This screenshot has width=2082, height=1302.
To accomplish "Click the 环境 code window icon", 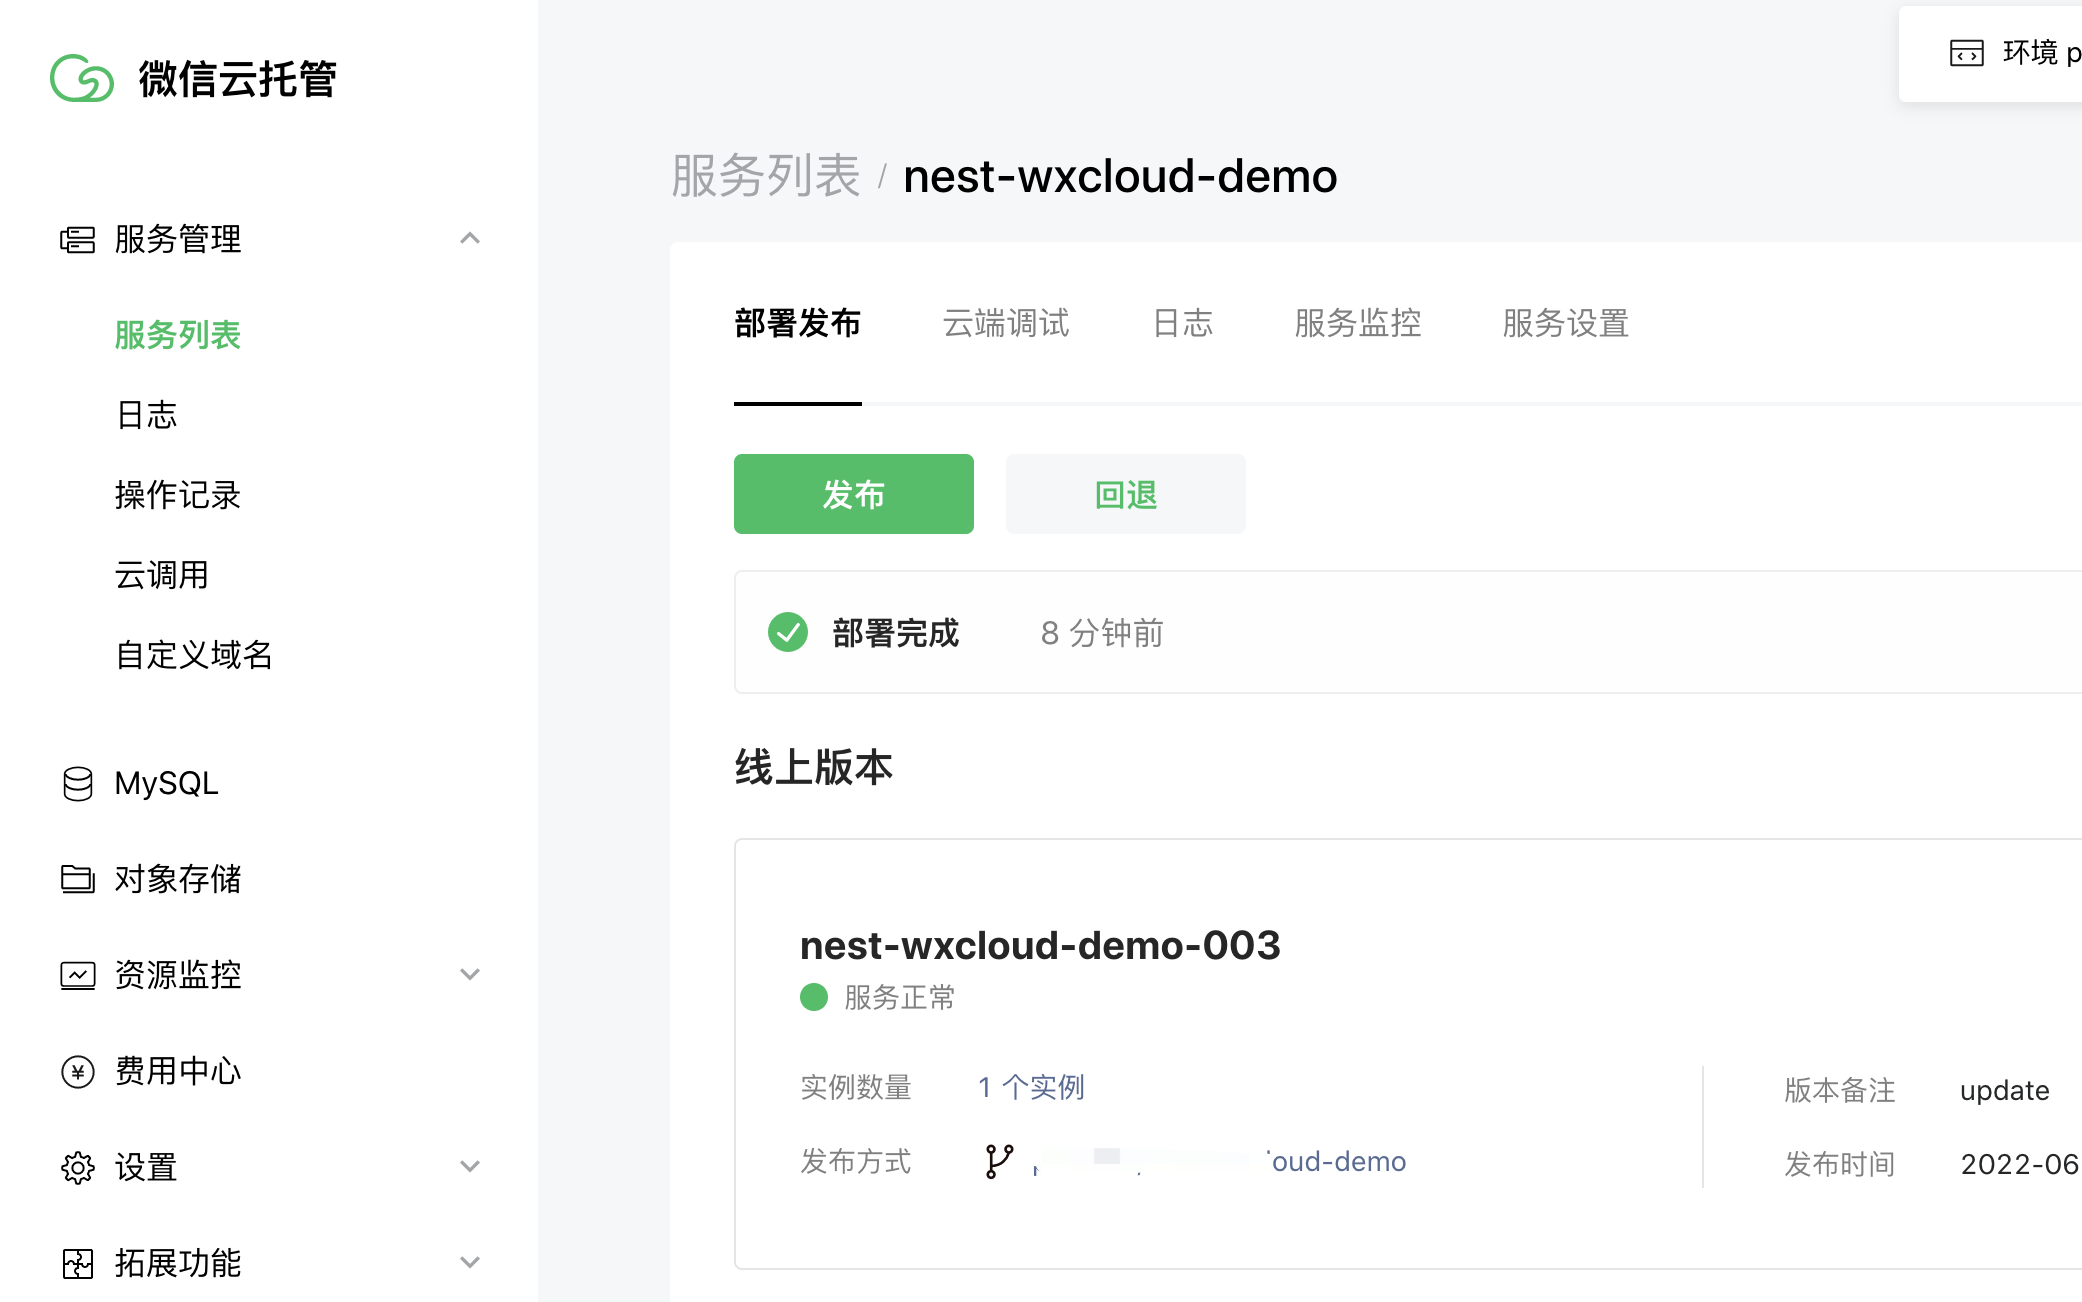I will click(1967, 53).
